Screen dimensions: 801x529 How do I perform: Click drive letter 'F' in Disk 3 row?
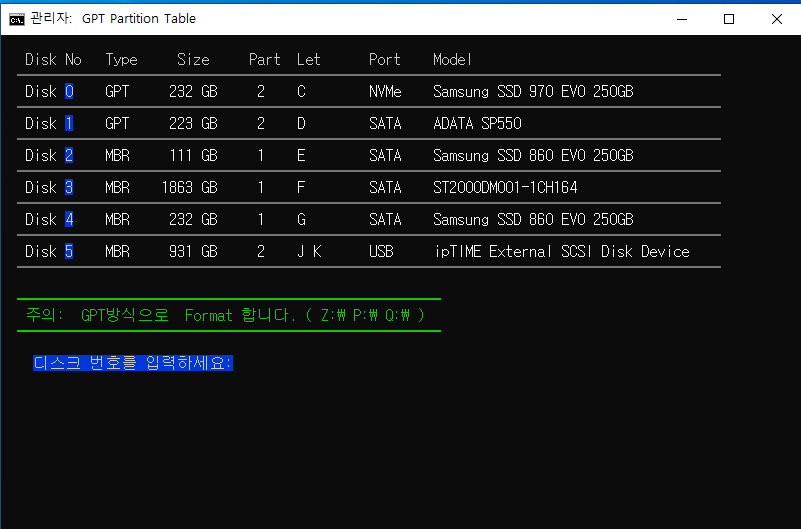click(x=301, y=187)
